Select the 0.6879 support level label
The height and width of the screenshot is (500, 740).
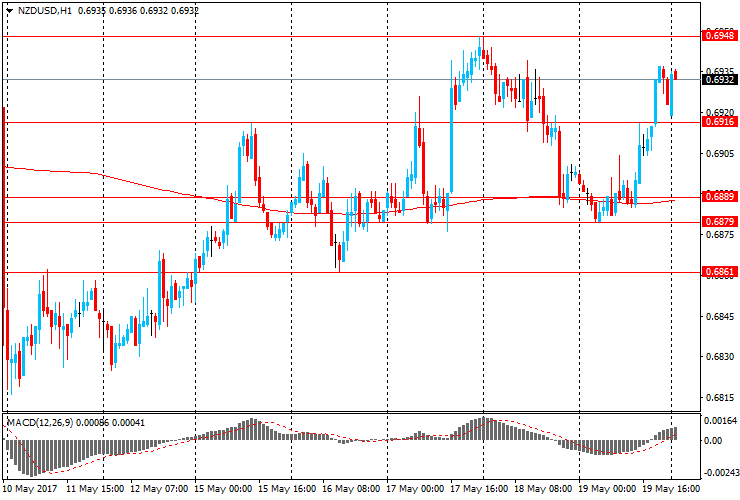pos(720,222)
